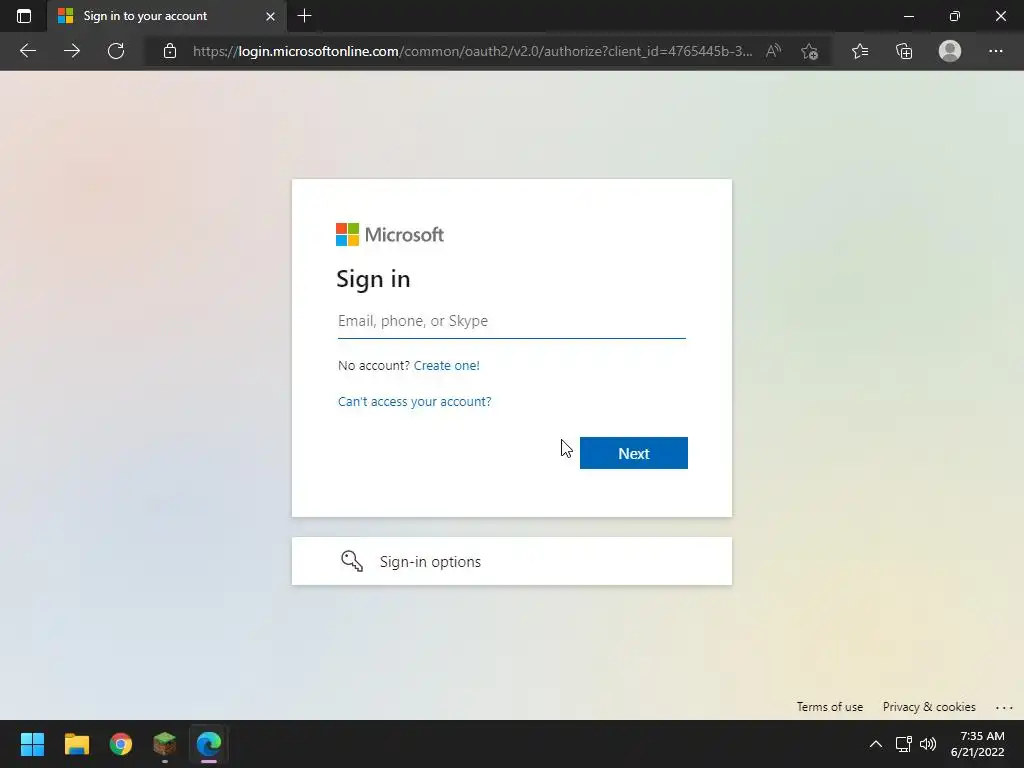Image resolution: width=1024 pixels, height=768 pixels.
Task: Open volume control tray icon
Action: (x=927, y=744)
